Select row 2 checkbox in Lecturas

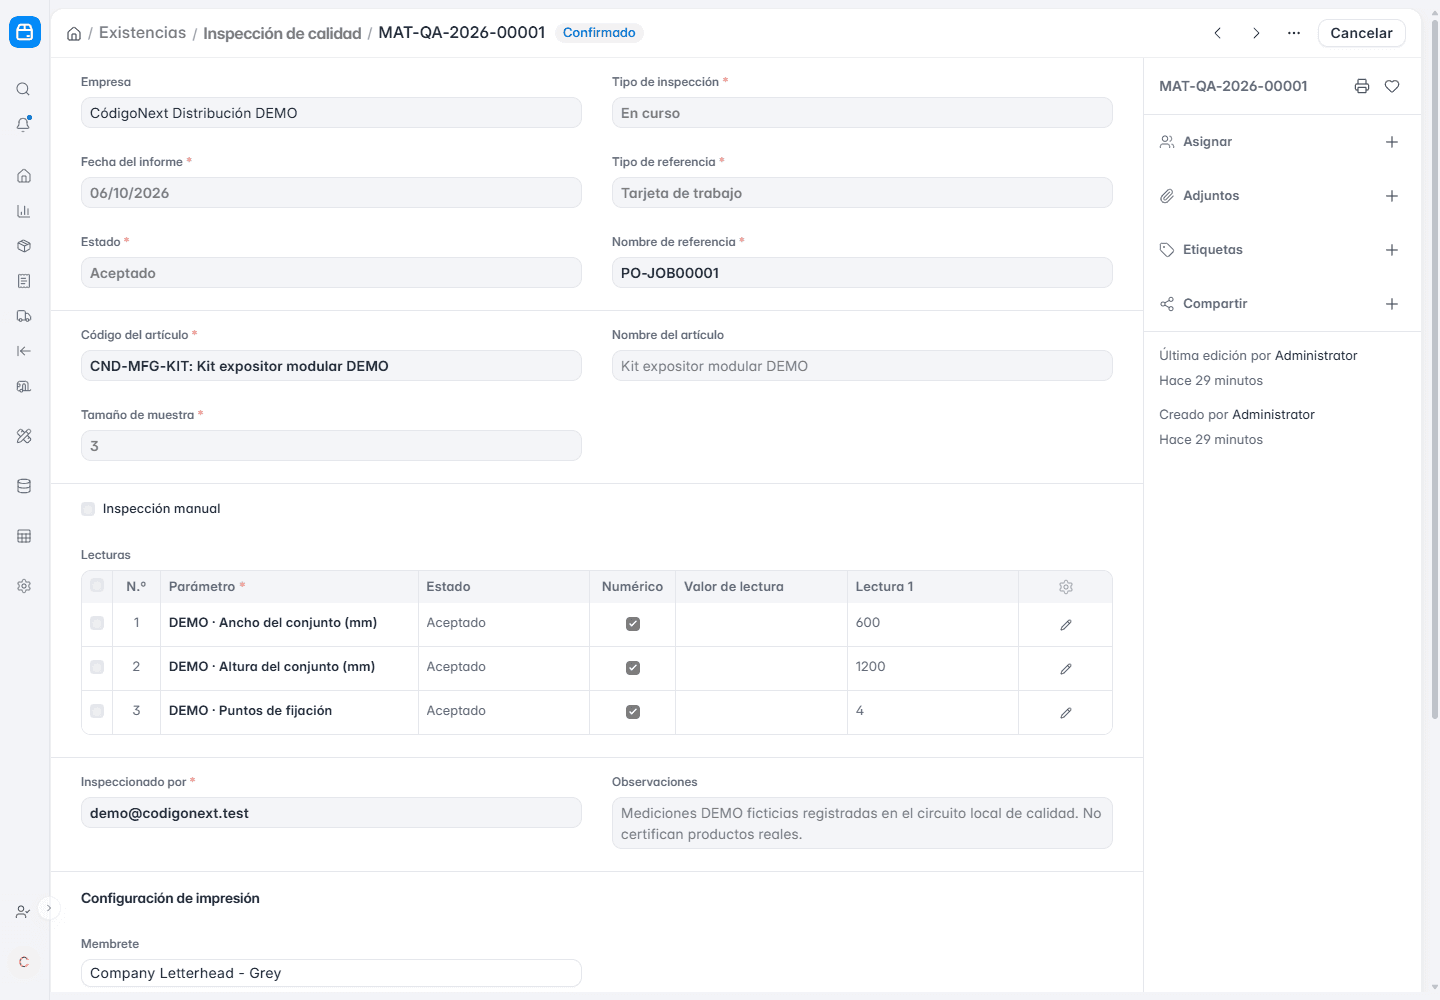tap(97, 667)
